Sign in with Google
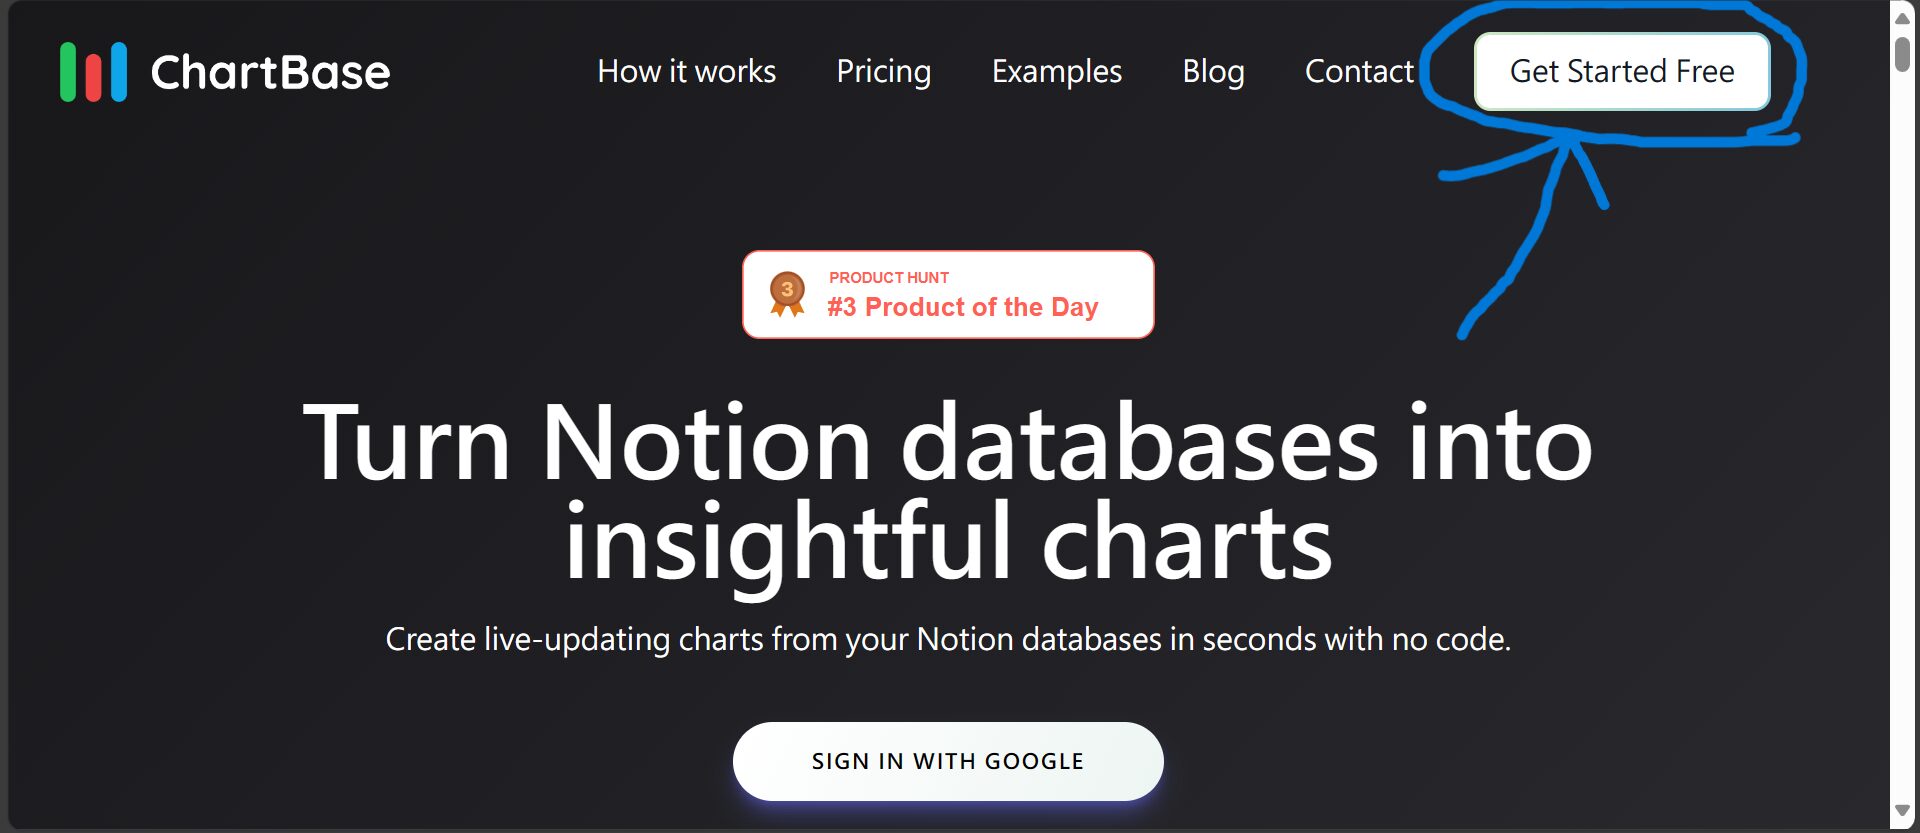 [948, 760]
